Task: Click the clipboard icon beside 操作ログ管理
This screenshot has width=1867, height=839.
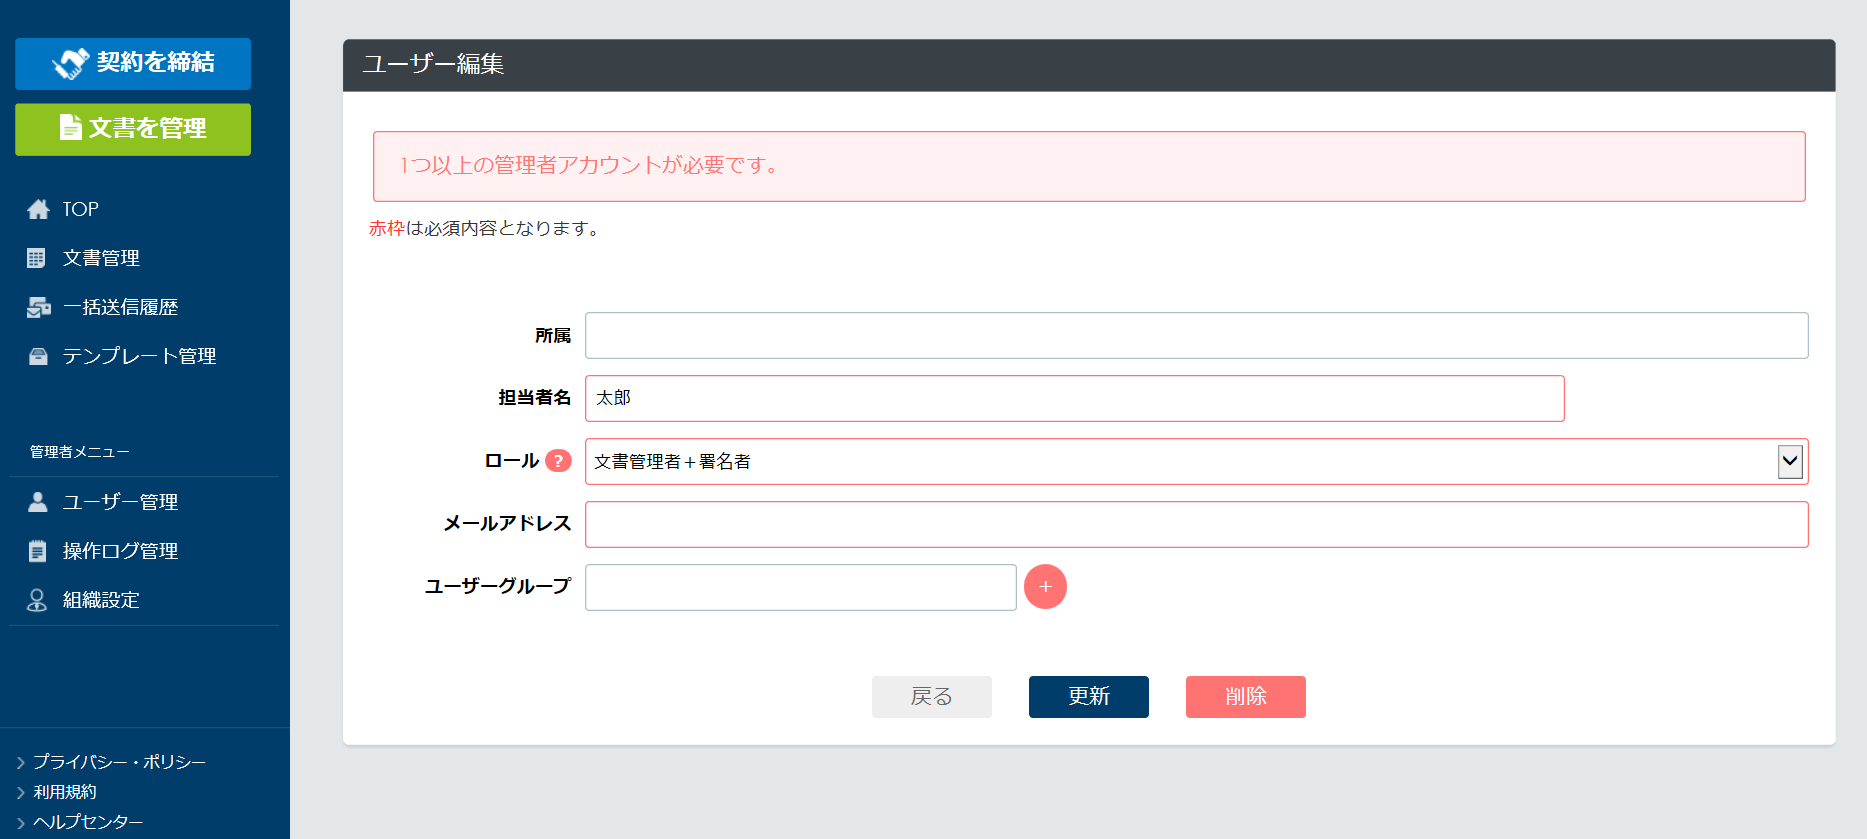Action: coord(38,551)
